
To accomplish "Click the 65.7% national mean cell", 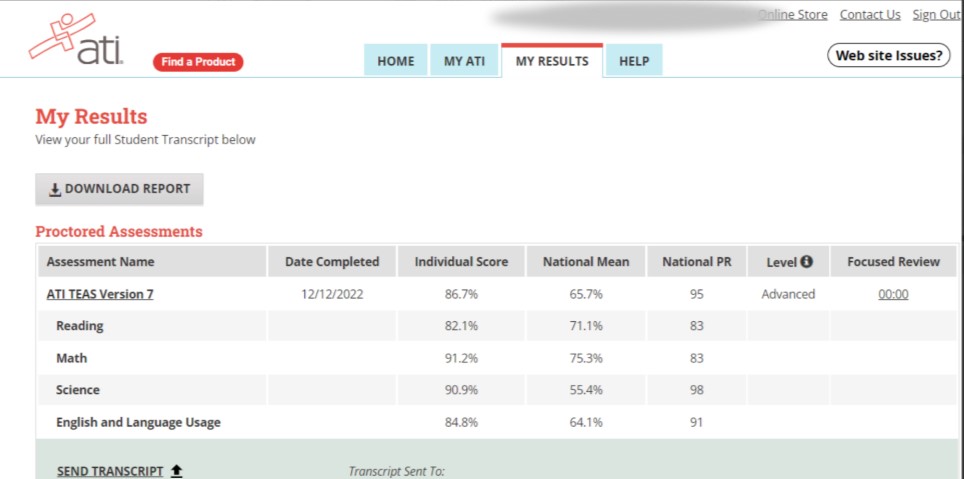I will [x=586, y=294].
